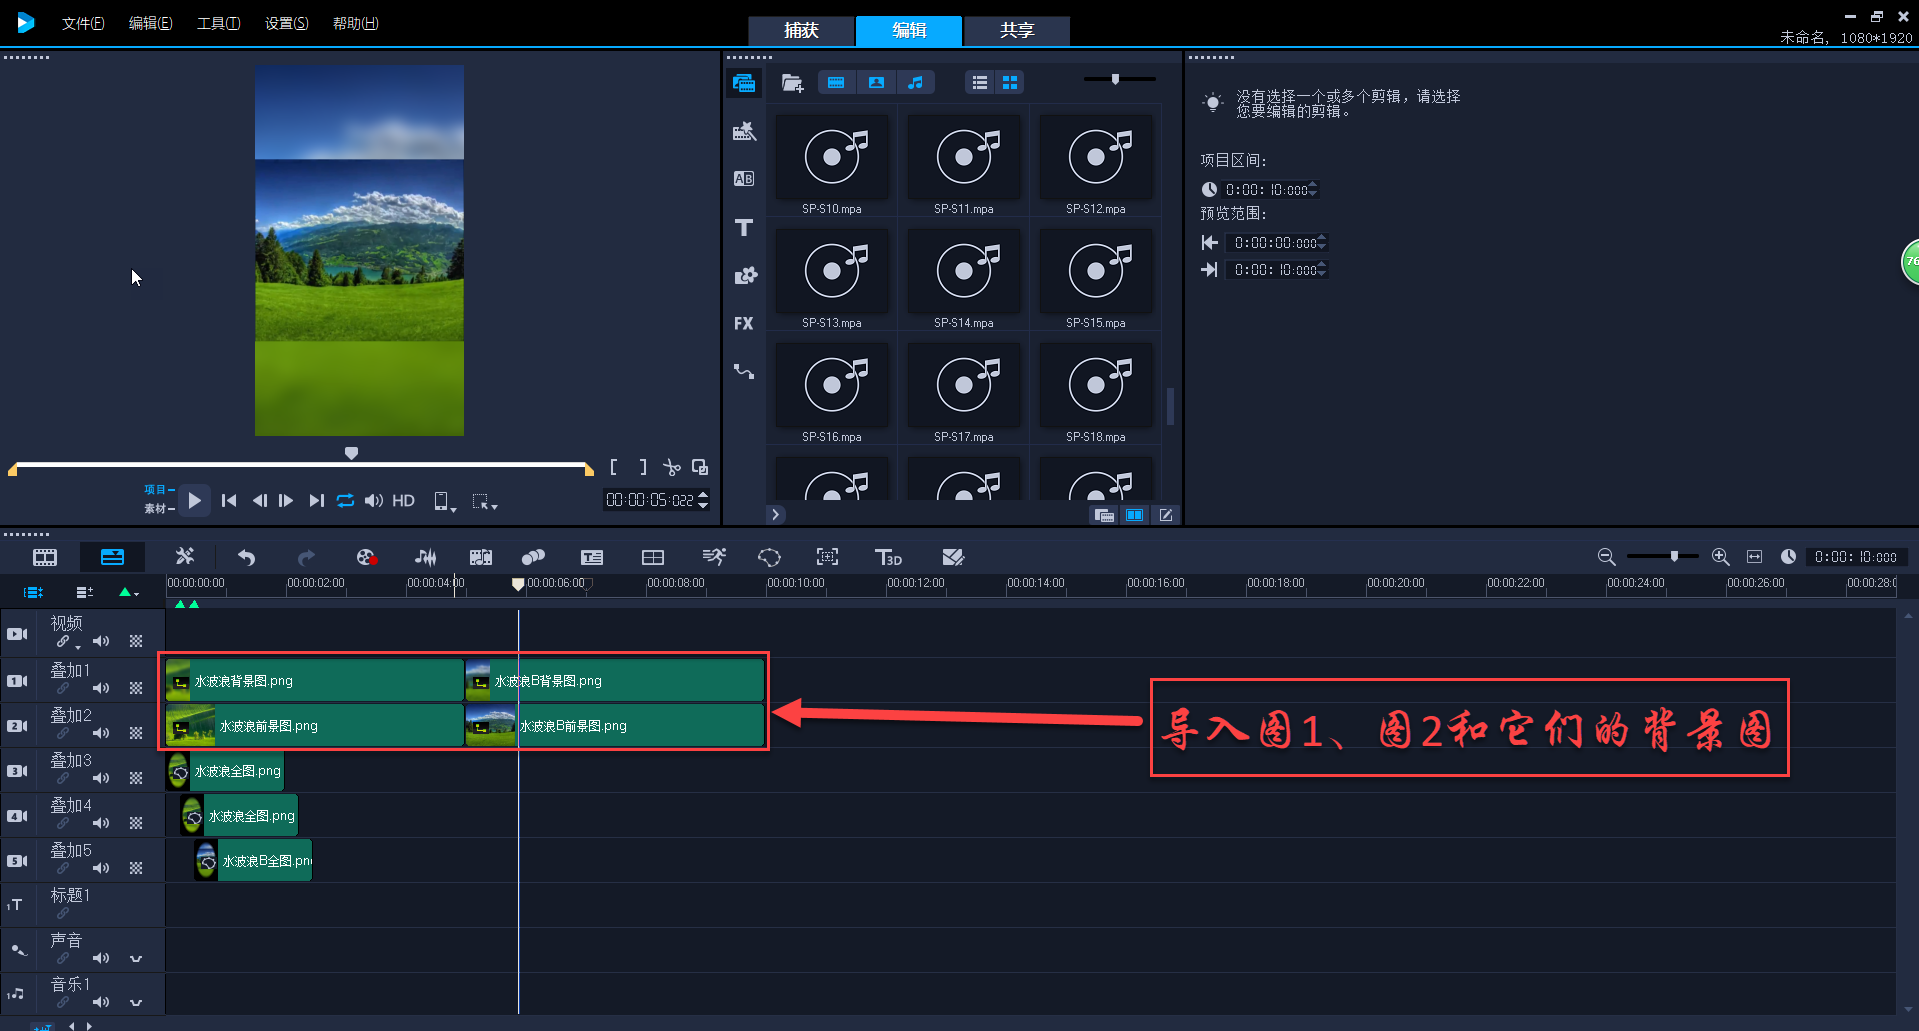Image resolution: width=1919 pixels, height=1031 pixels.
Task: Open the subtitle editor icon
Action: [592, 557]
